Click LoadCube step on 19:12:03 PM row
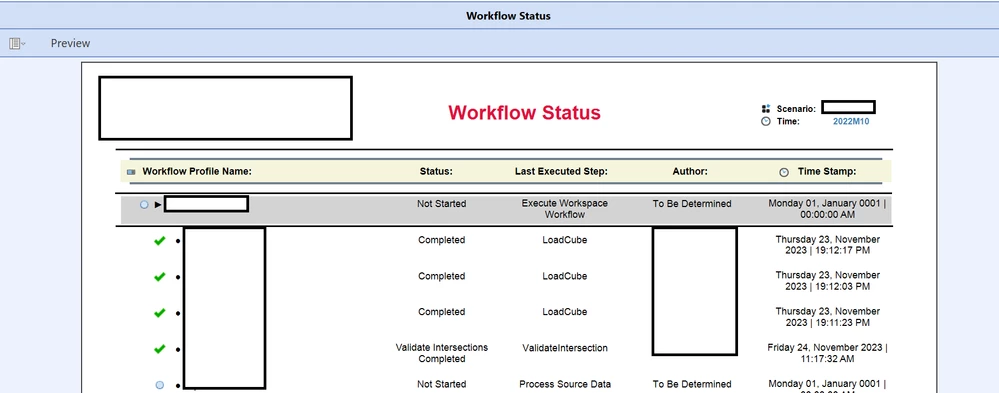The image size is (999, 393). click(564, 276)
